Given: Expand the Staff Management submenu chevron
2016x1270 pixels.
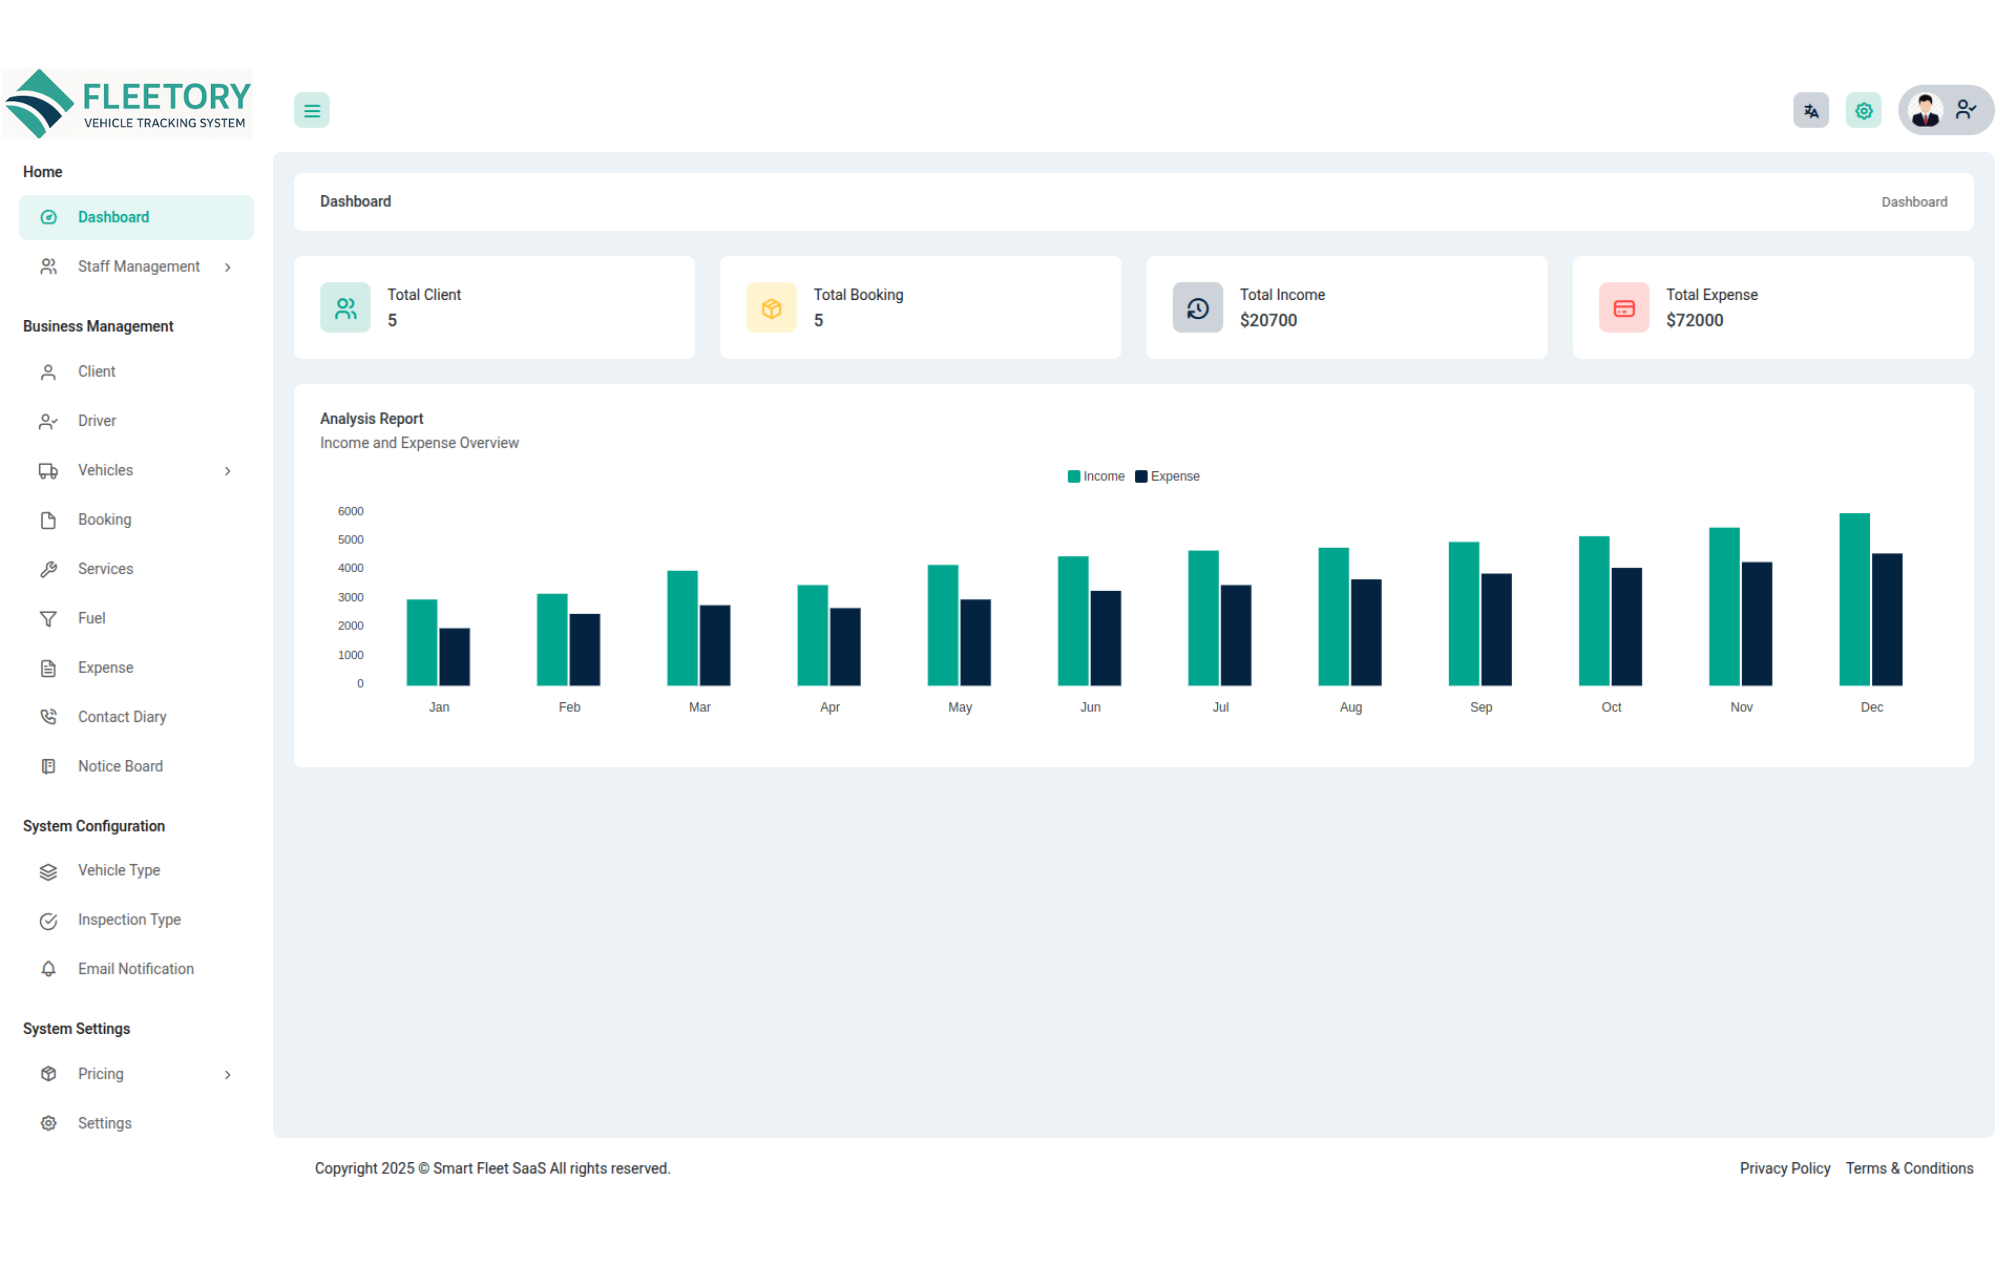Looking at the screenshot, I should tap(228, 268).
